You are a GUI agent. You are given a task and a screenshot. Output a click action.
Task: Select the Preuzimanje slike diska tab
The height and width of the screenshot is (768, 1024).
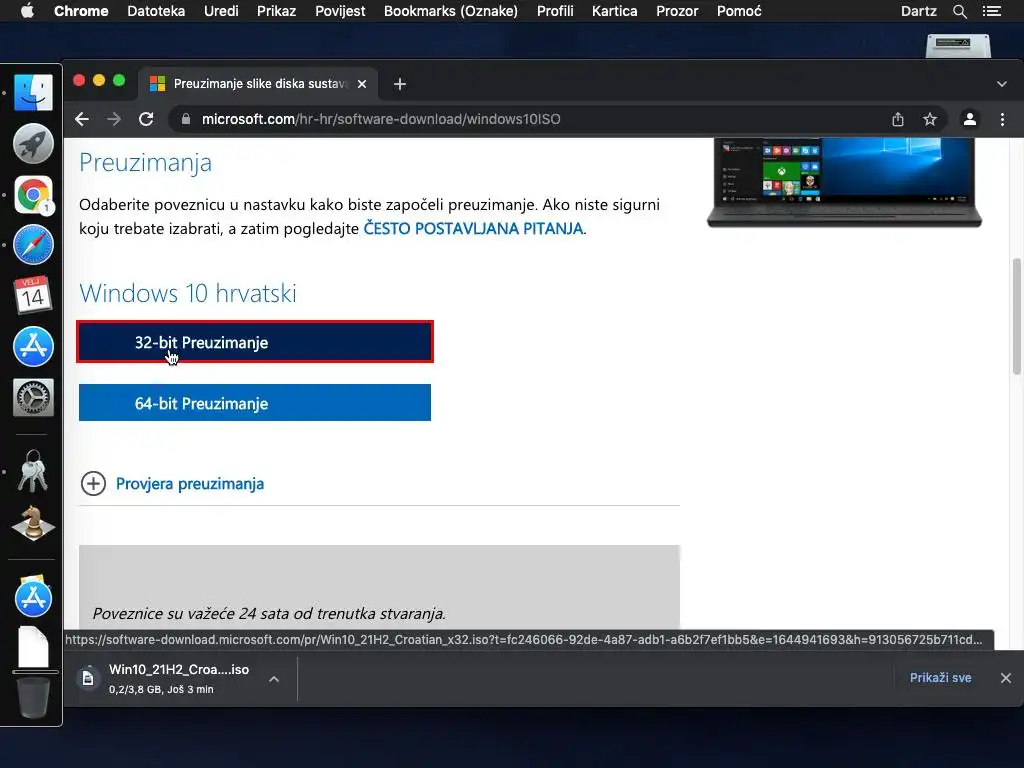pos(258,84)
